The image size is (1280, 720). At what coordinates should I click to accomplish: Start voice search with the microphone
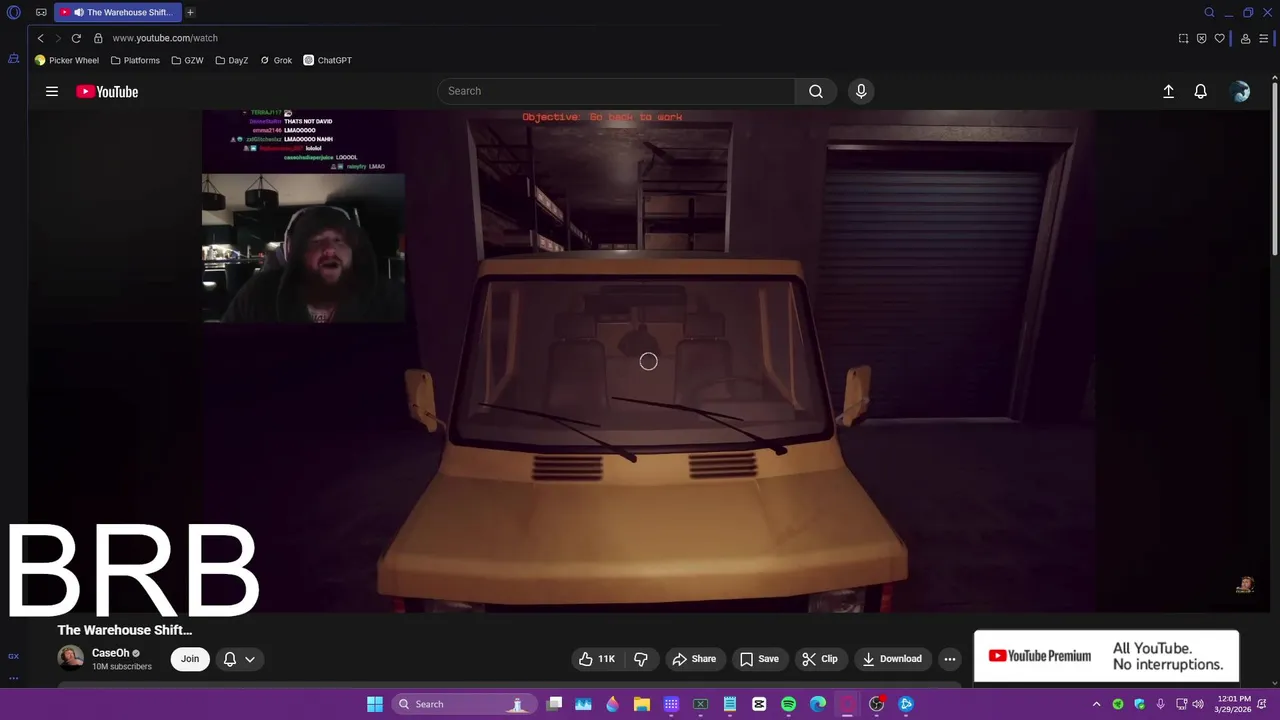(861, 91)
